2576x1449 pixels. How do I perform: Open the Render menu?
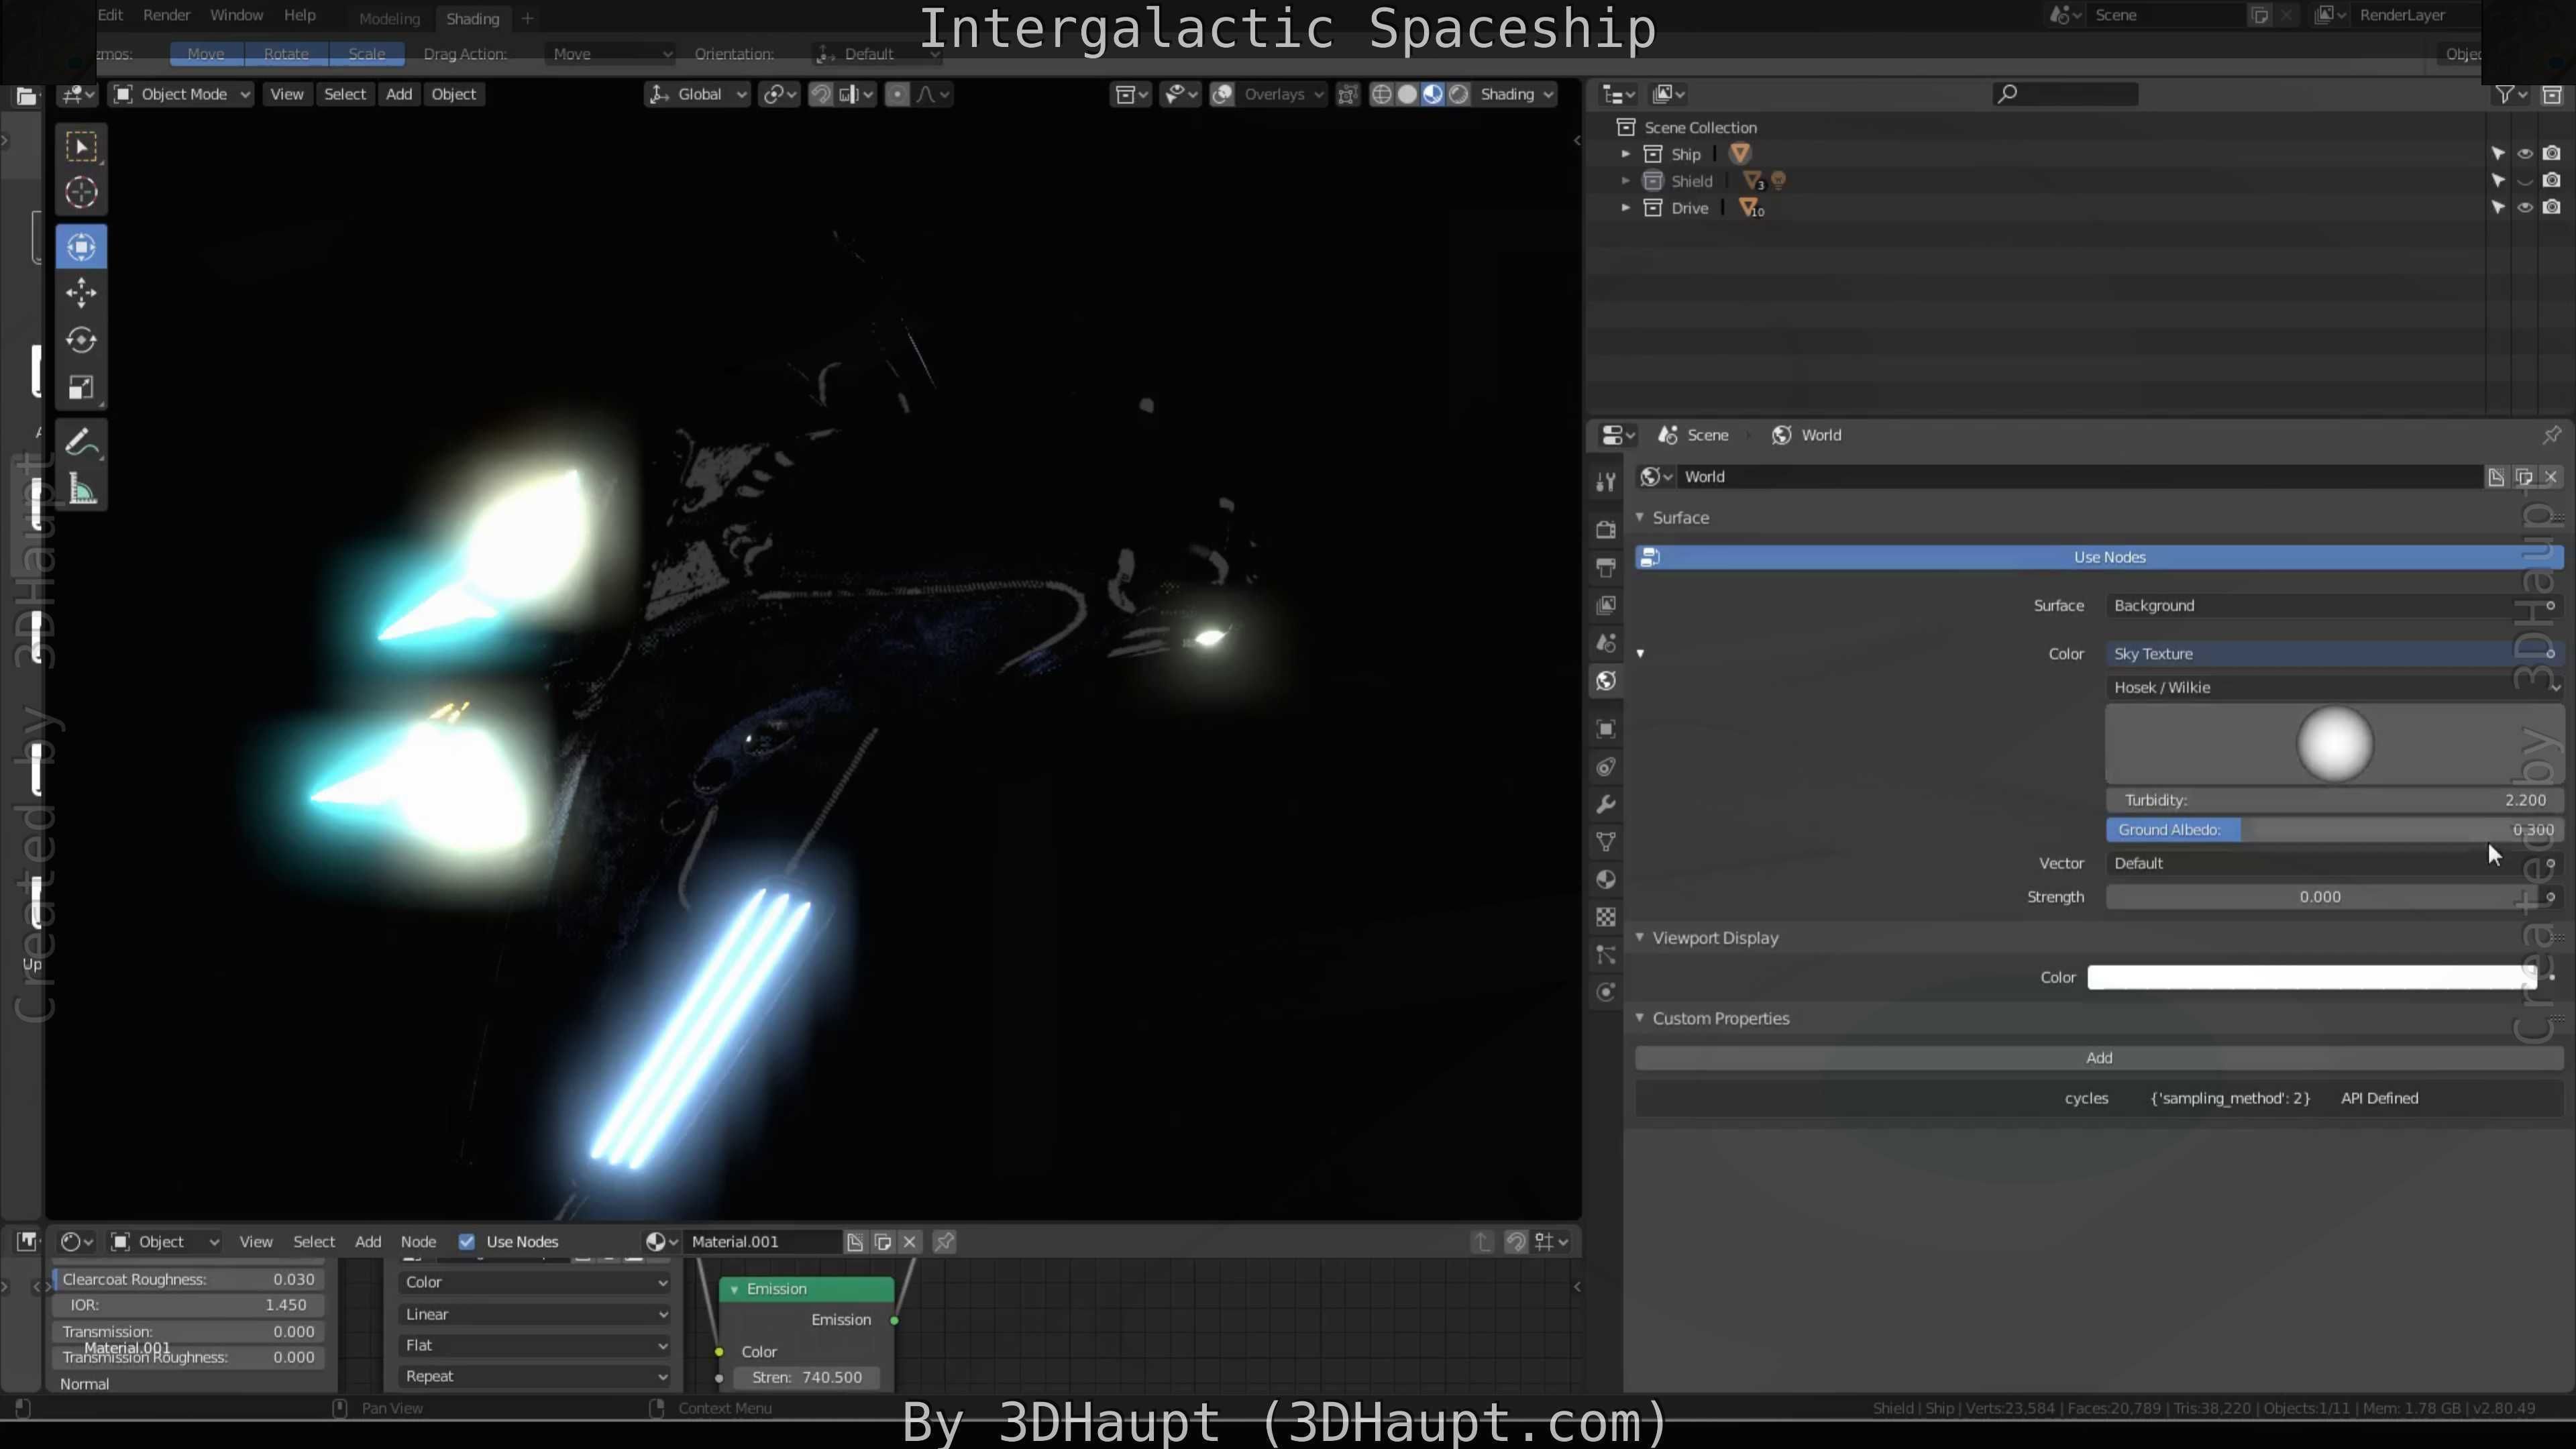166,15
